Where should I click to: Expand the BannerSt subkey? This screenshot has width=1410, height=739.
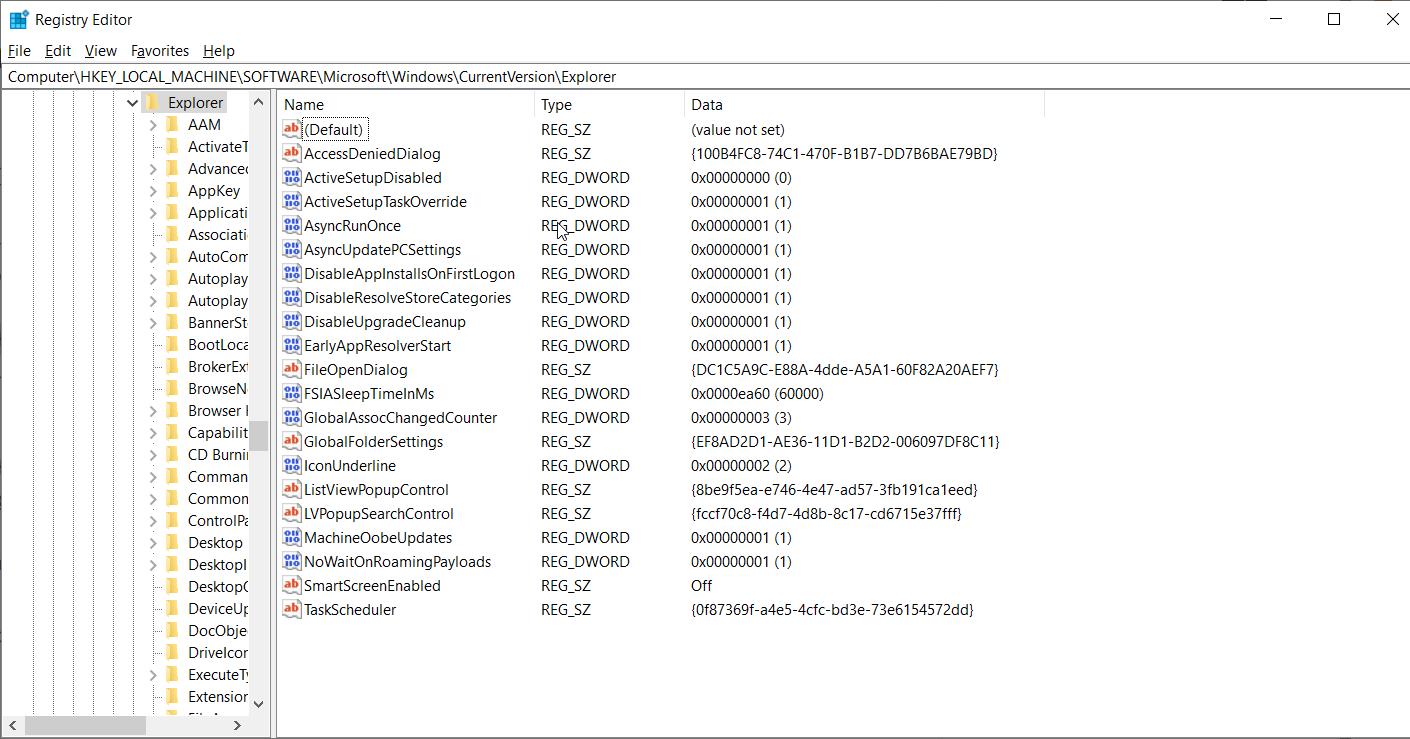pos(153,323)
